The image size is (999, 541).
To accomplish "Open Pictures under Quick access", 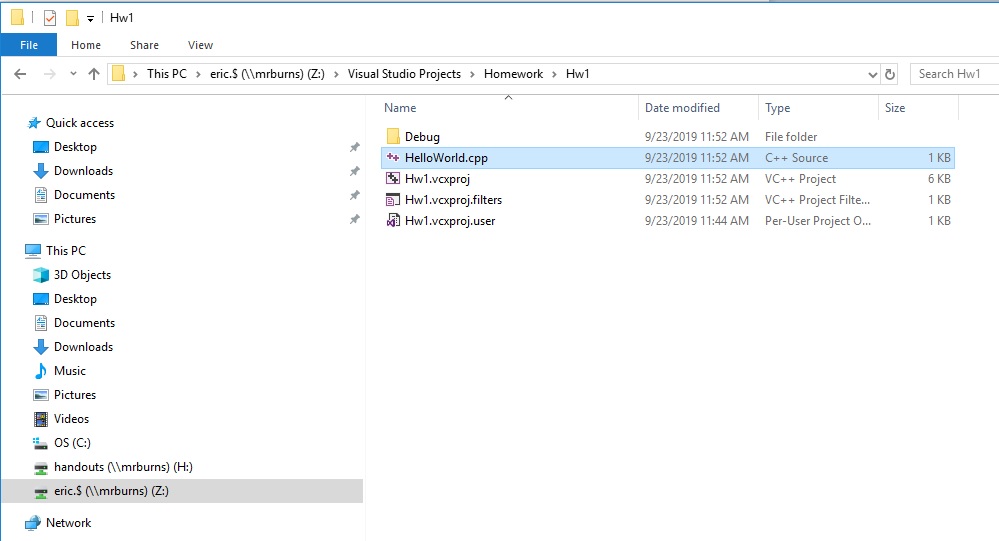I will coord(75,219).
